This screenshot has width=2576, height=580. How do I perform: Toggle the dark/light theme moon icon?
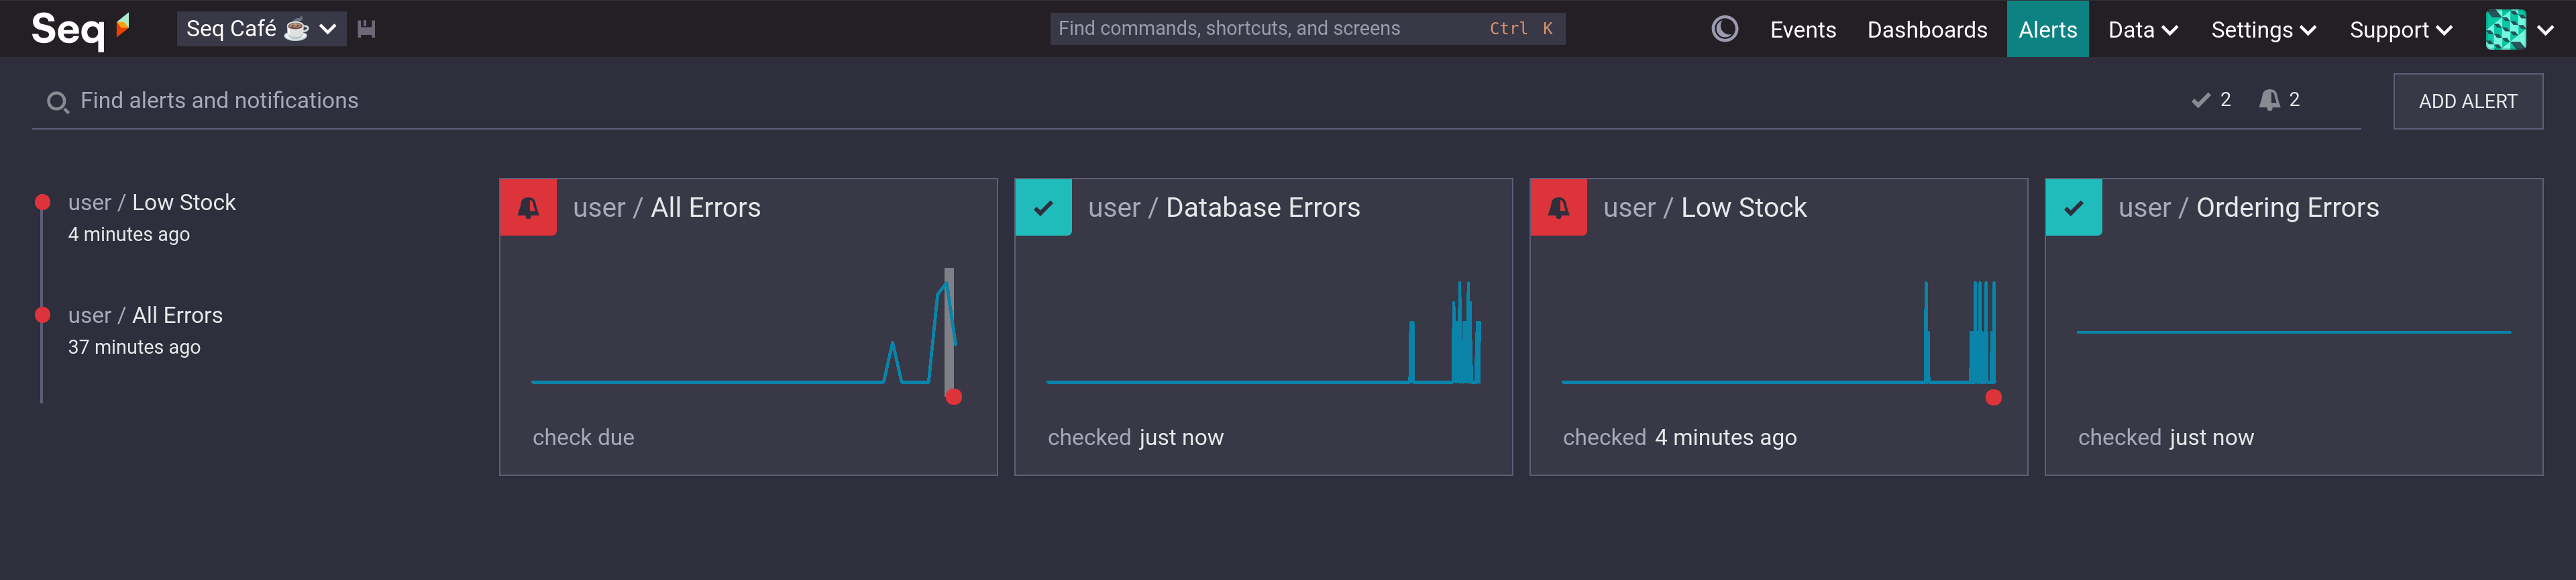(1724, 29)
